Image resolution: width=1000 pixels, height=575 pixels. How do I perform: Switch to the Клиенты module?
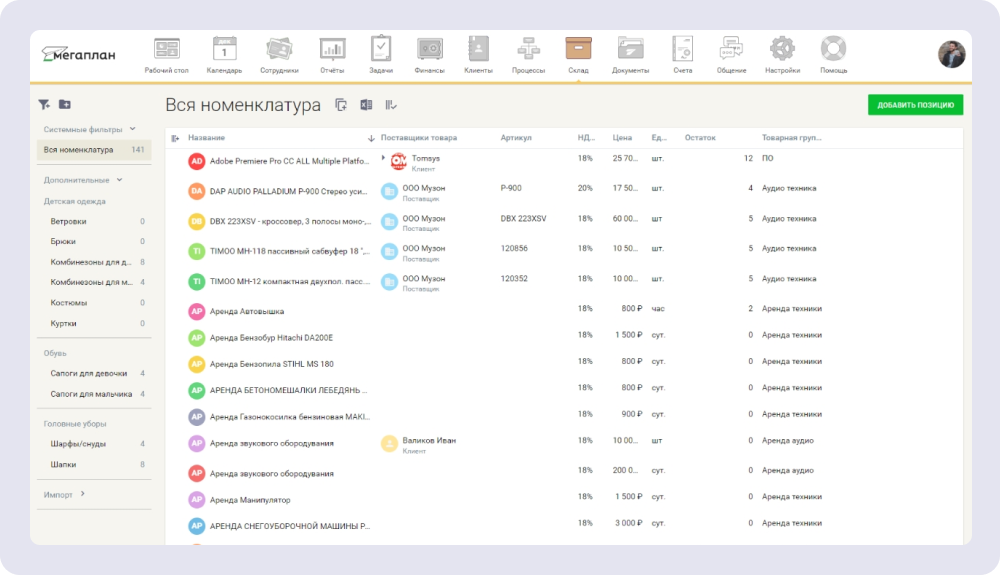click(478, 49)
